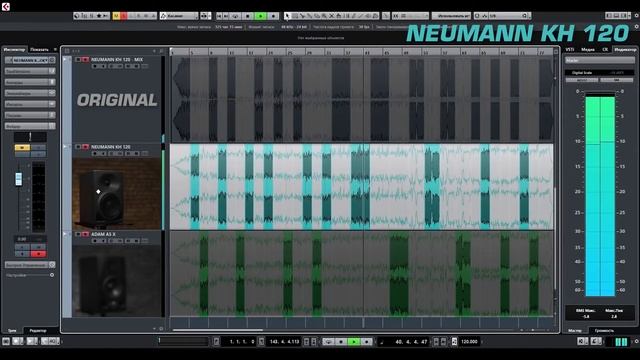Click record in the bottom transport bar

pos(366,342)
